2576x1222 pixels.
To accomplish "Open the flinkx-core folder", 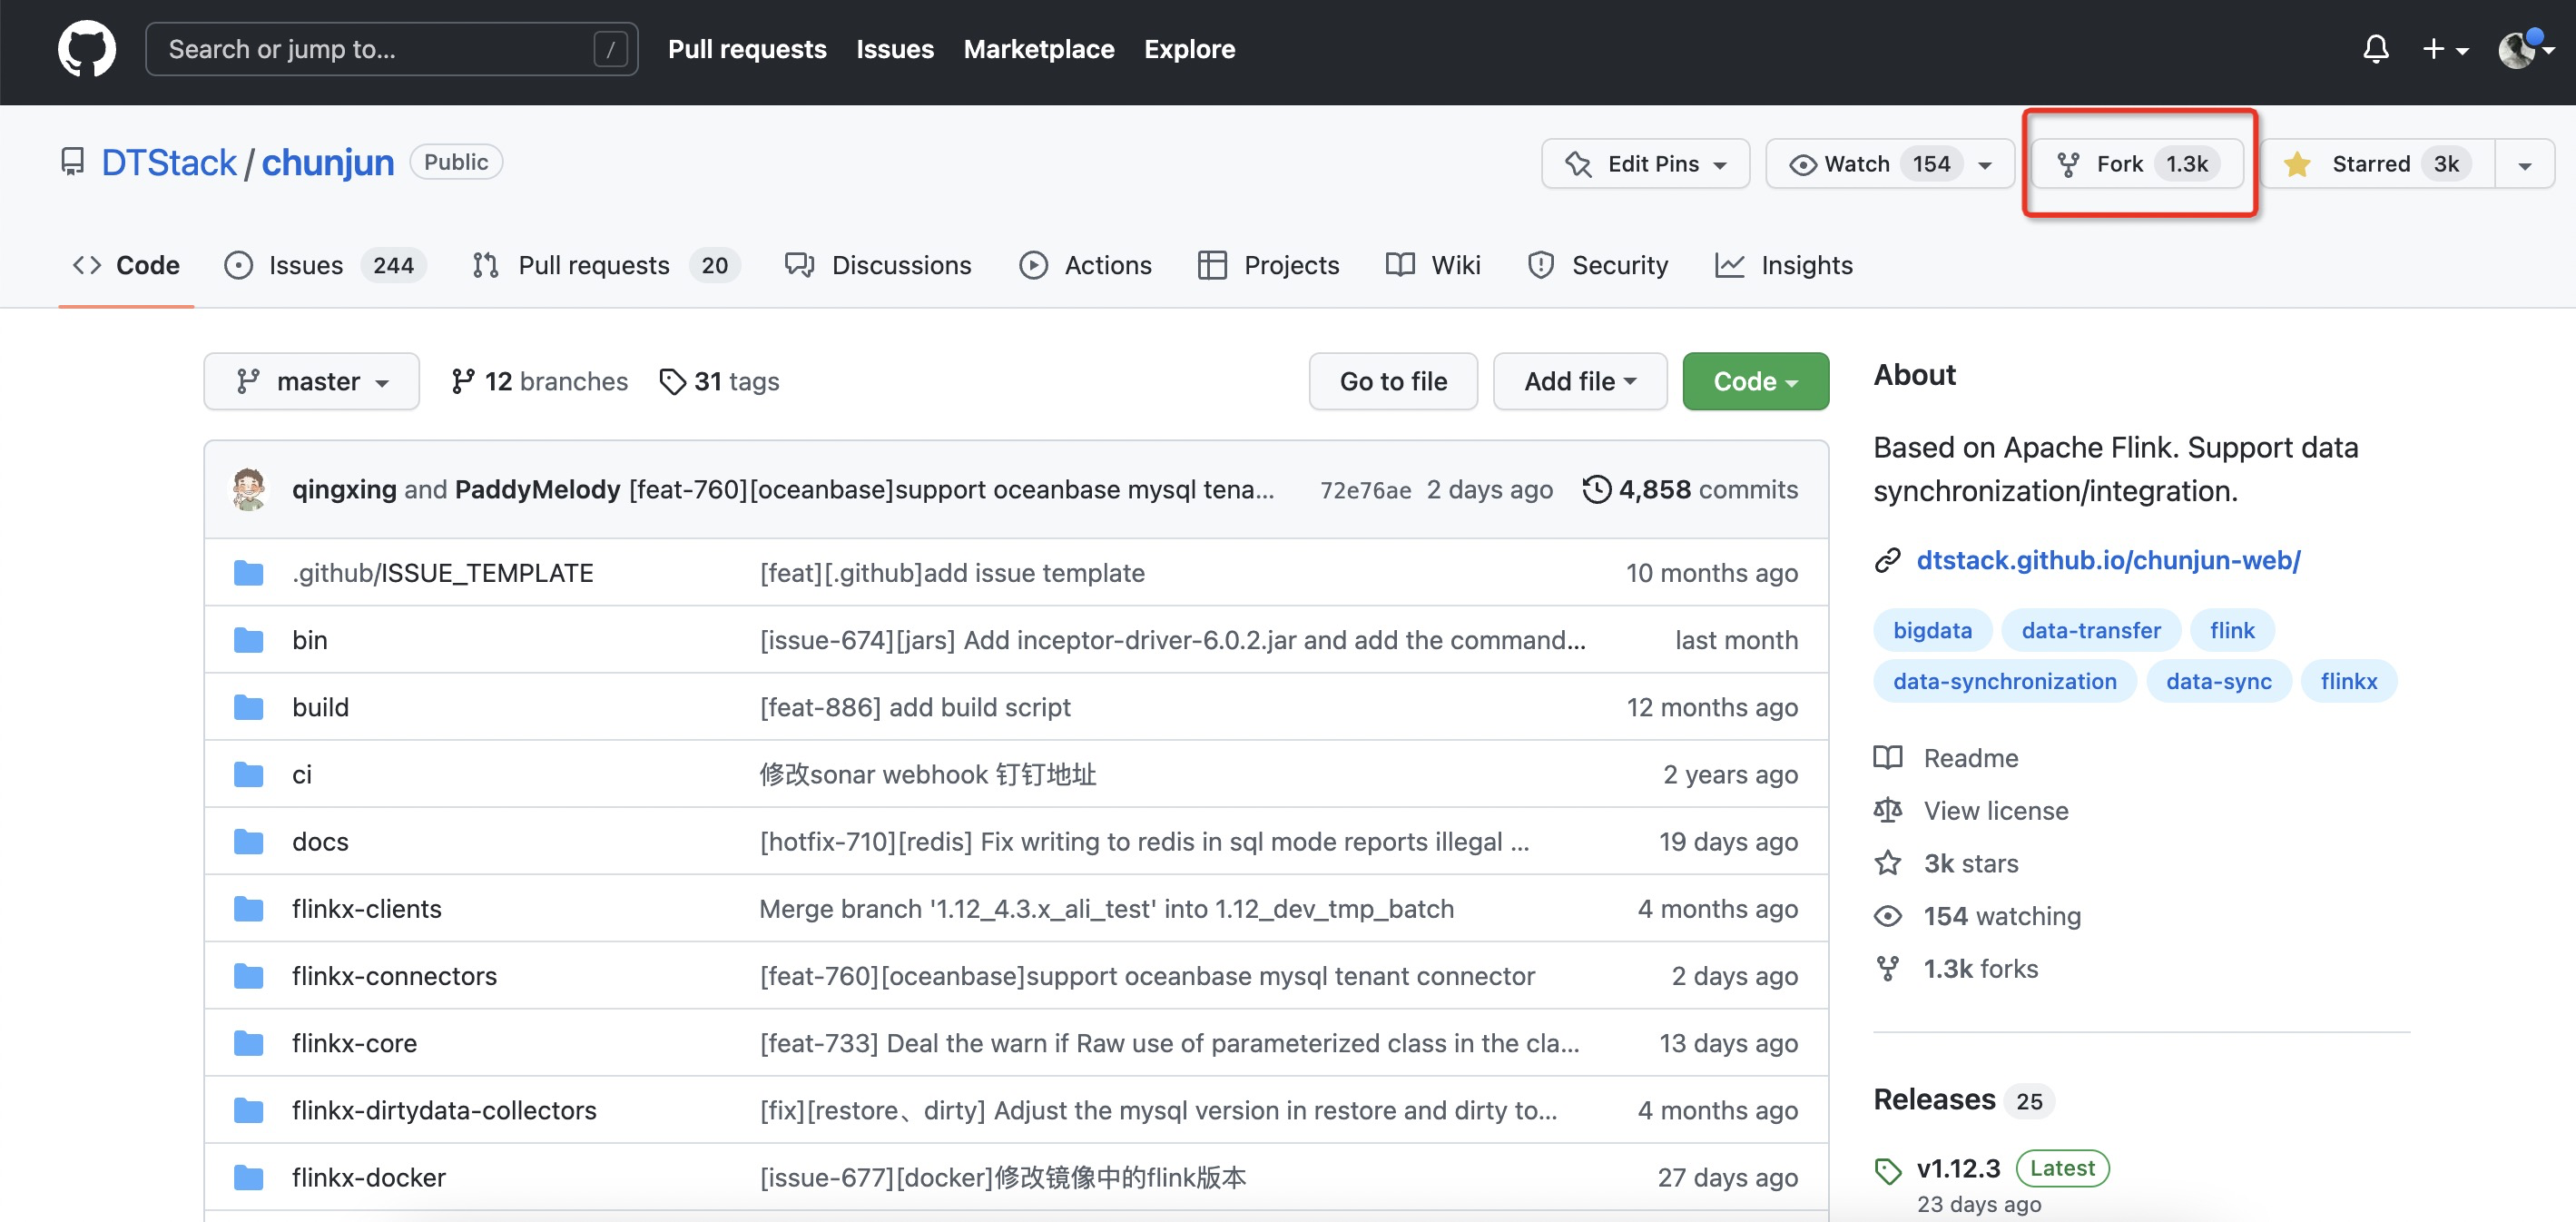I will point(354,1043).
